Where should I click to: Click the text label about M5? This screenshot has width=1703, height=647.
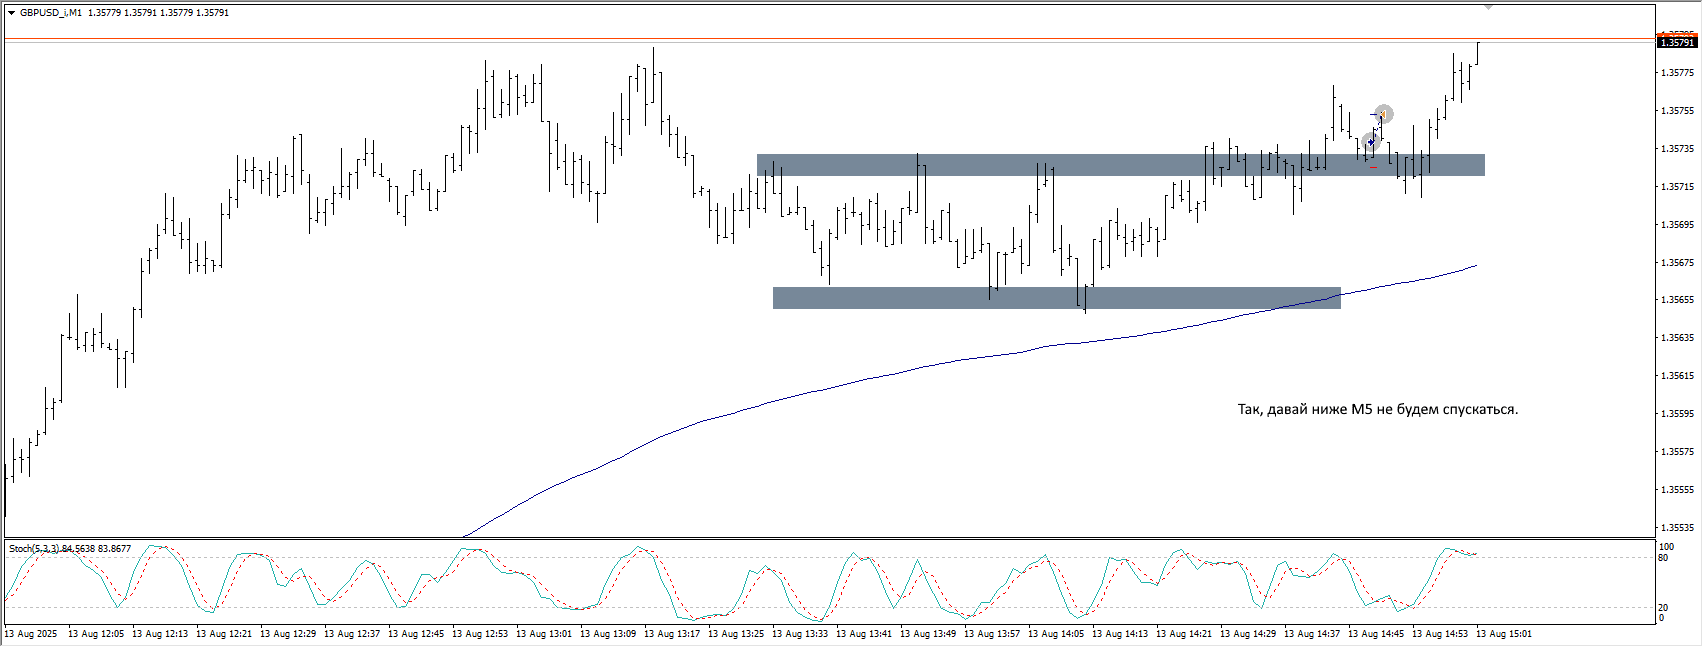point(1377,409)
